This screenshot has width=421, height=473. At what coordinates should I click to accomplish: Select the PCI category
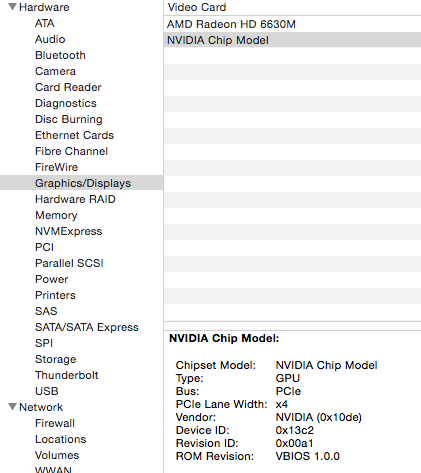pyautogui.click(x=44, y=247)
